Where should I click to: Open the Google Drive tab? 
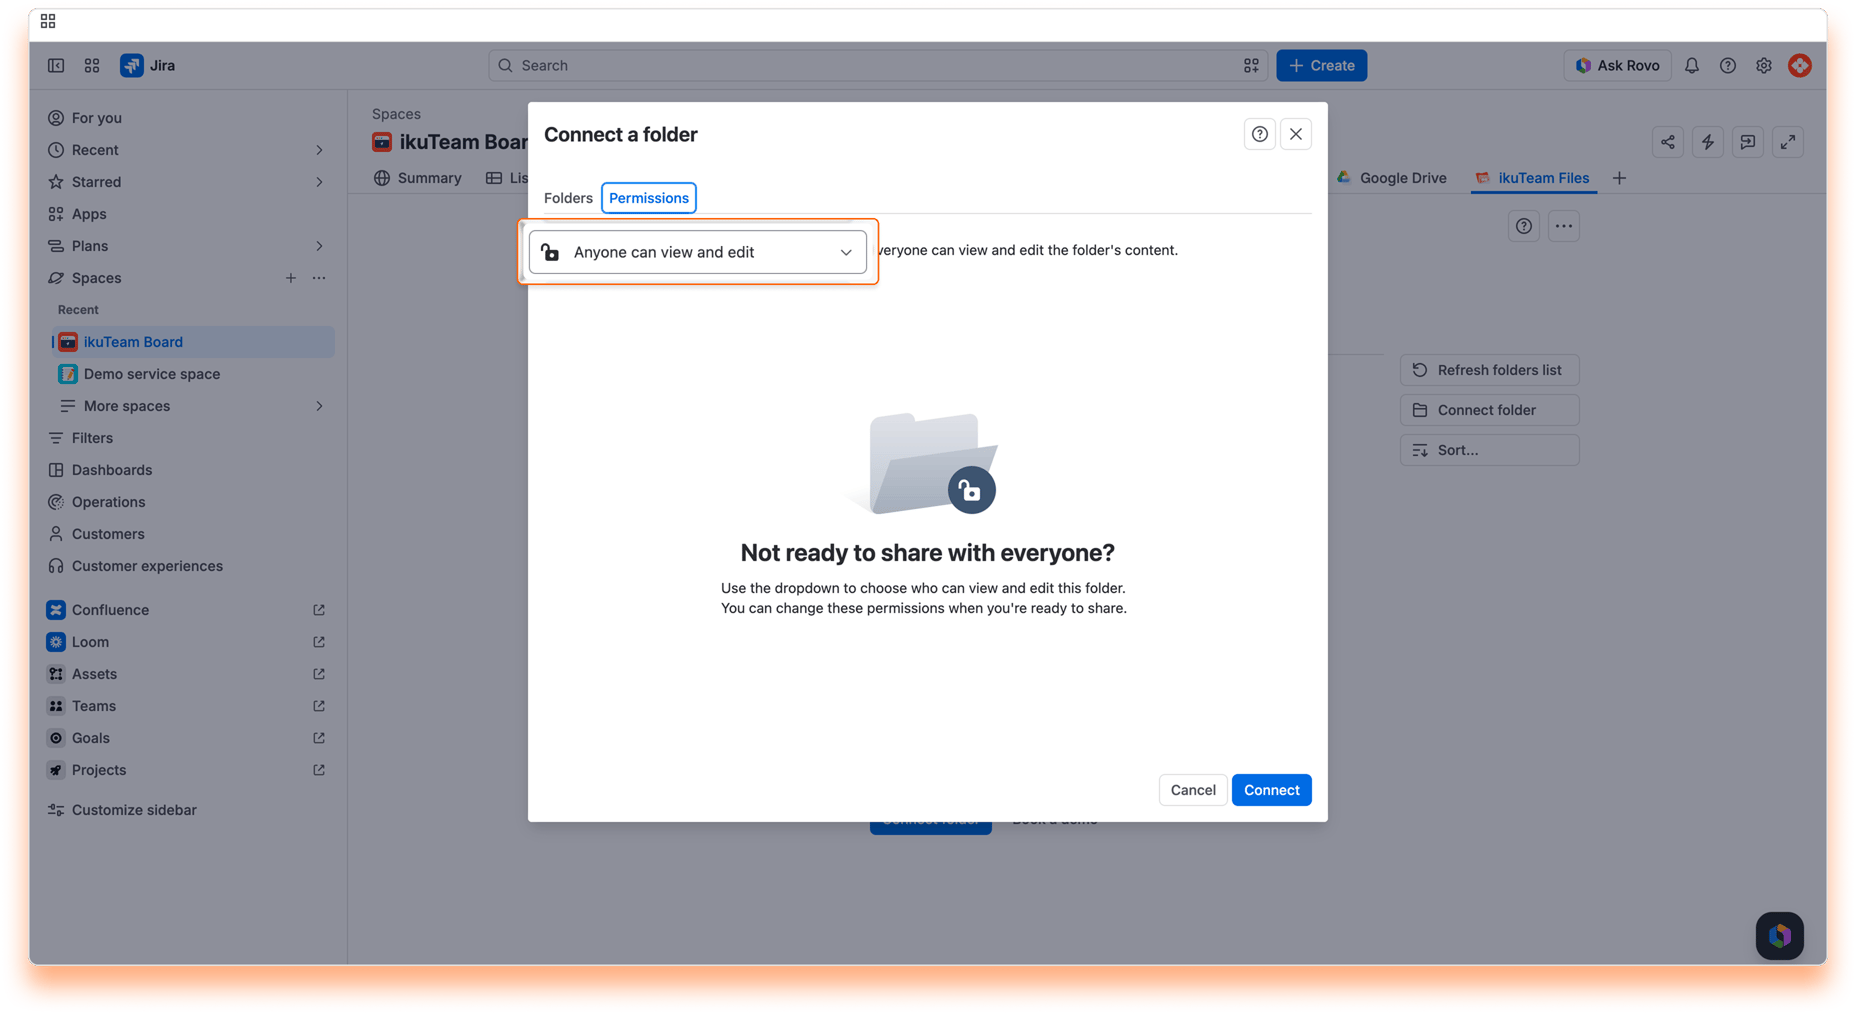[x=1392, y=178]
